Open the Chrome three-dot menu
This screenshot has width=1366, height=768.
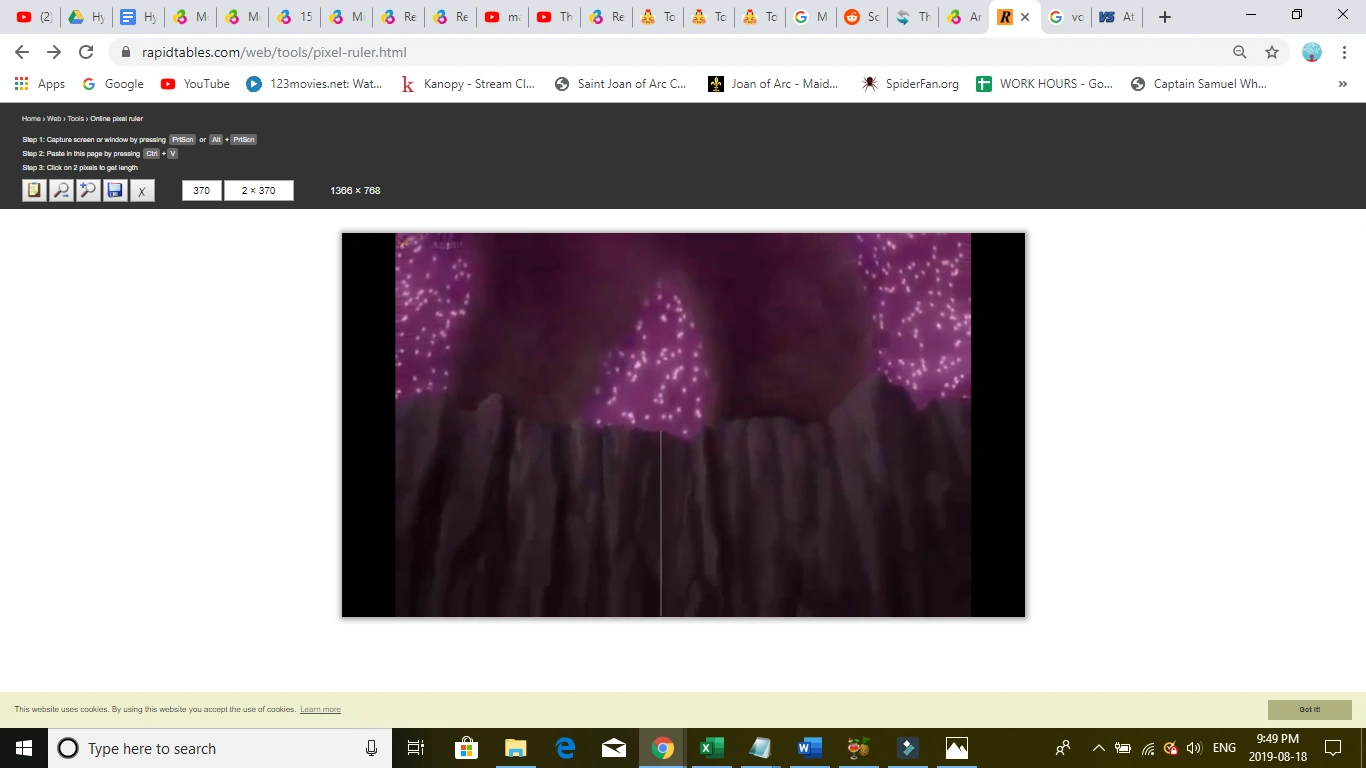pos(1345,52)
